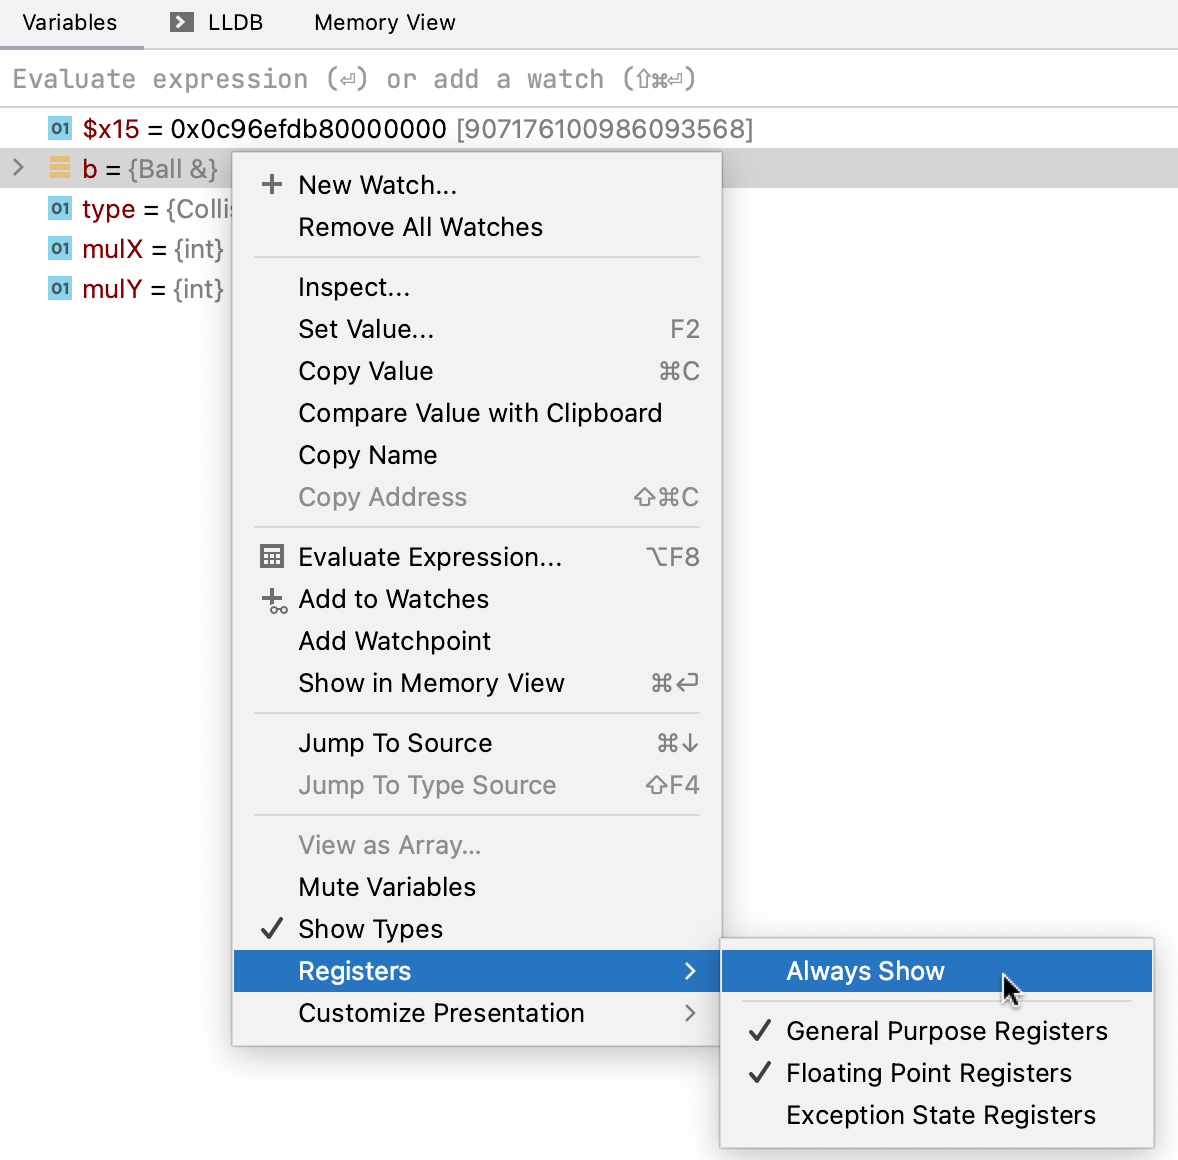Toggle Show Types off

[369, 929]
